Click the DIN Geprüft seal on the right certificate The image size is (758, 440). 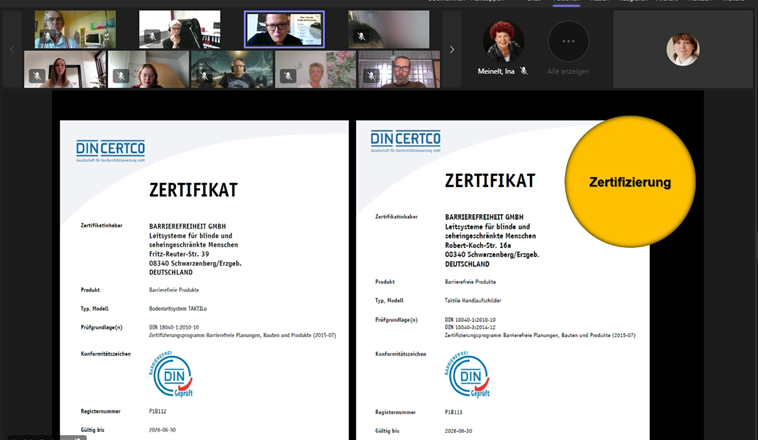click(x=468, y=374)
